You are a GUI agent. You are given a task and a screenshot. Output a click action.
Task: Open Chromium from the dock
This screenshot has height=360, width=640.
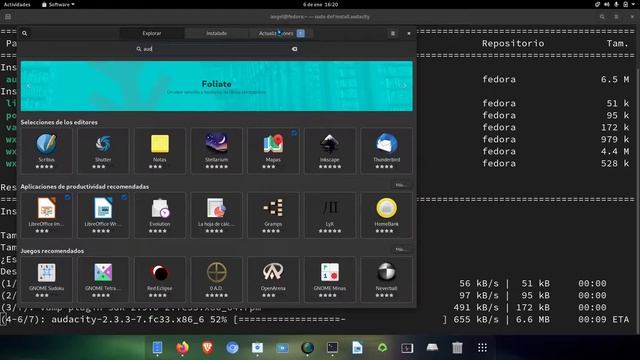[232, 347]
